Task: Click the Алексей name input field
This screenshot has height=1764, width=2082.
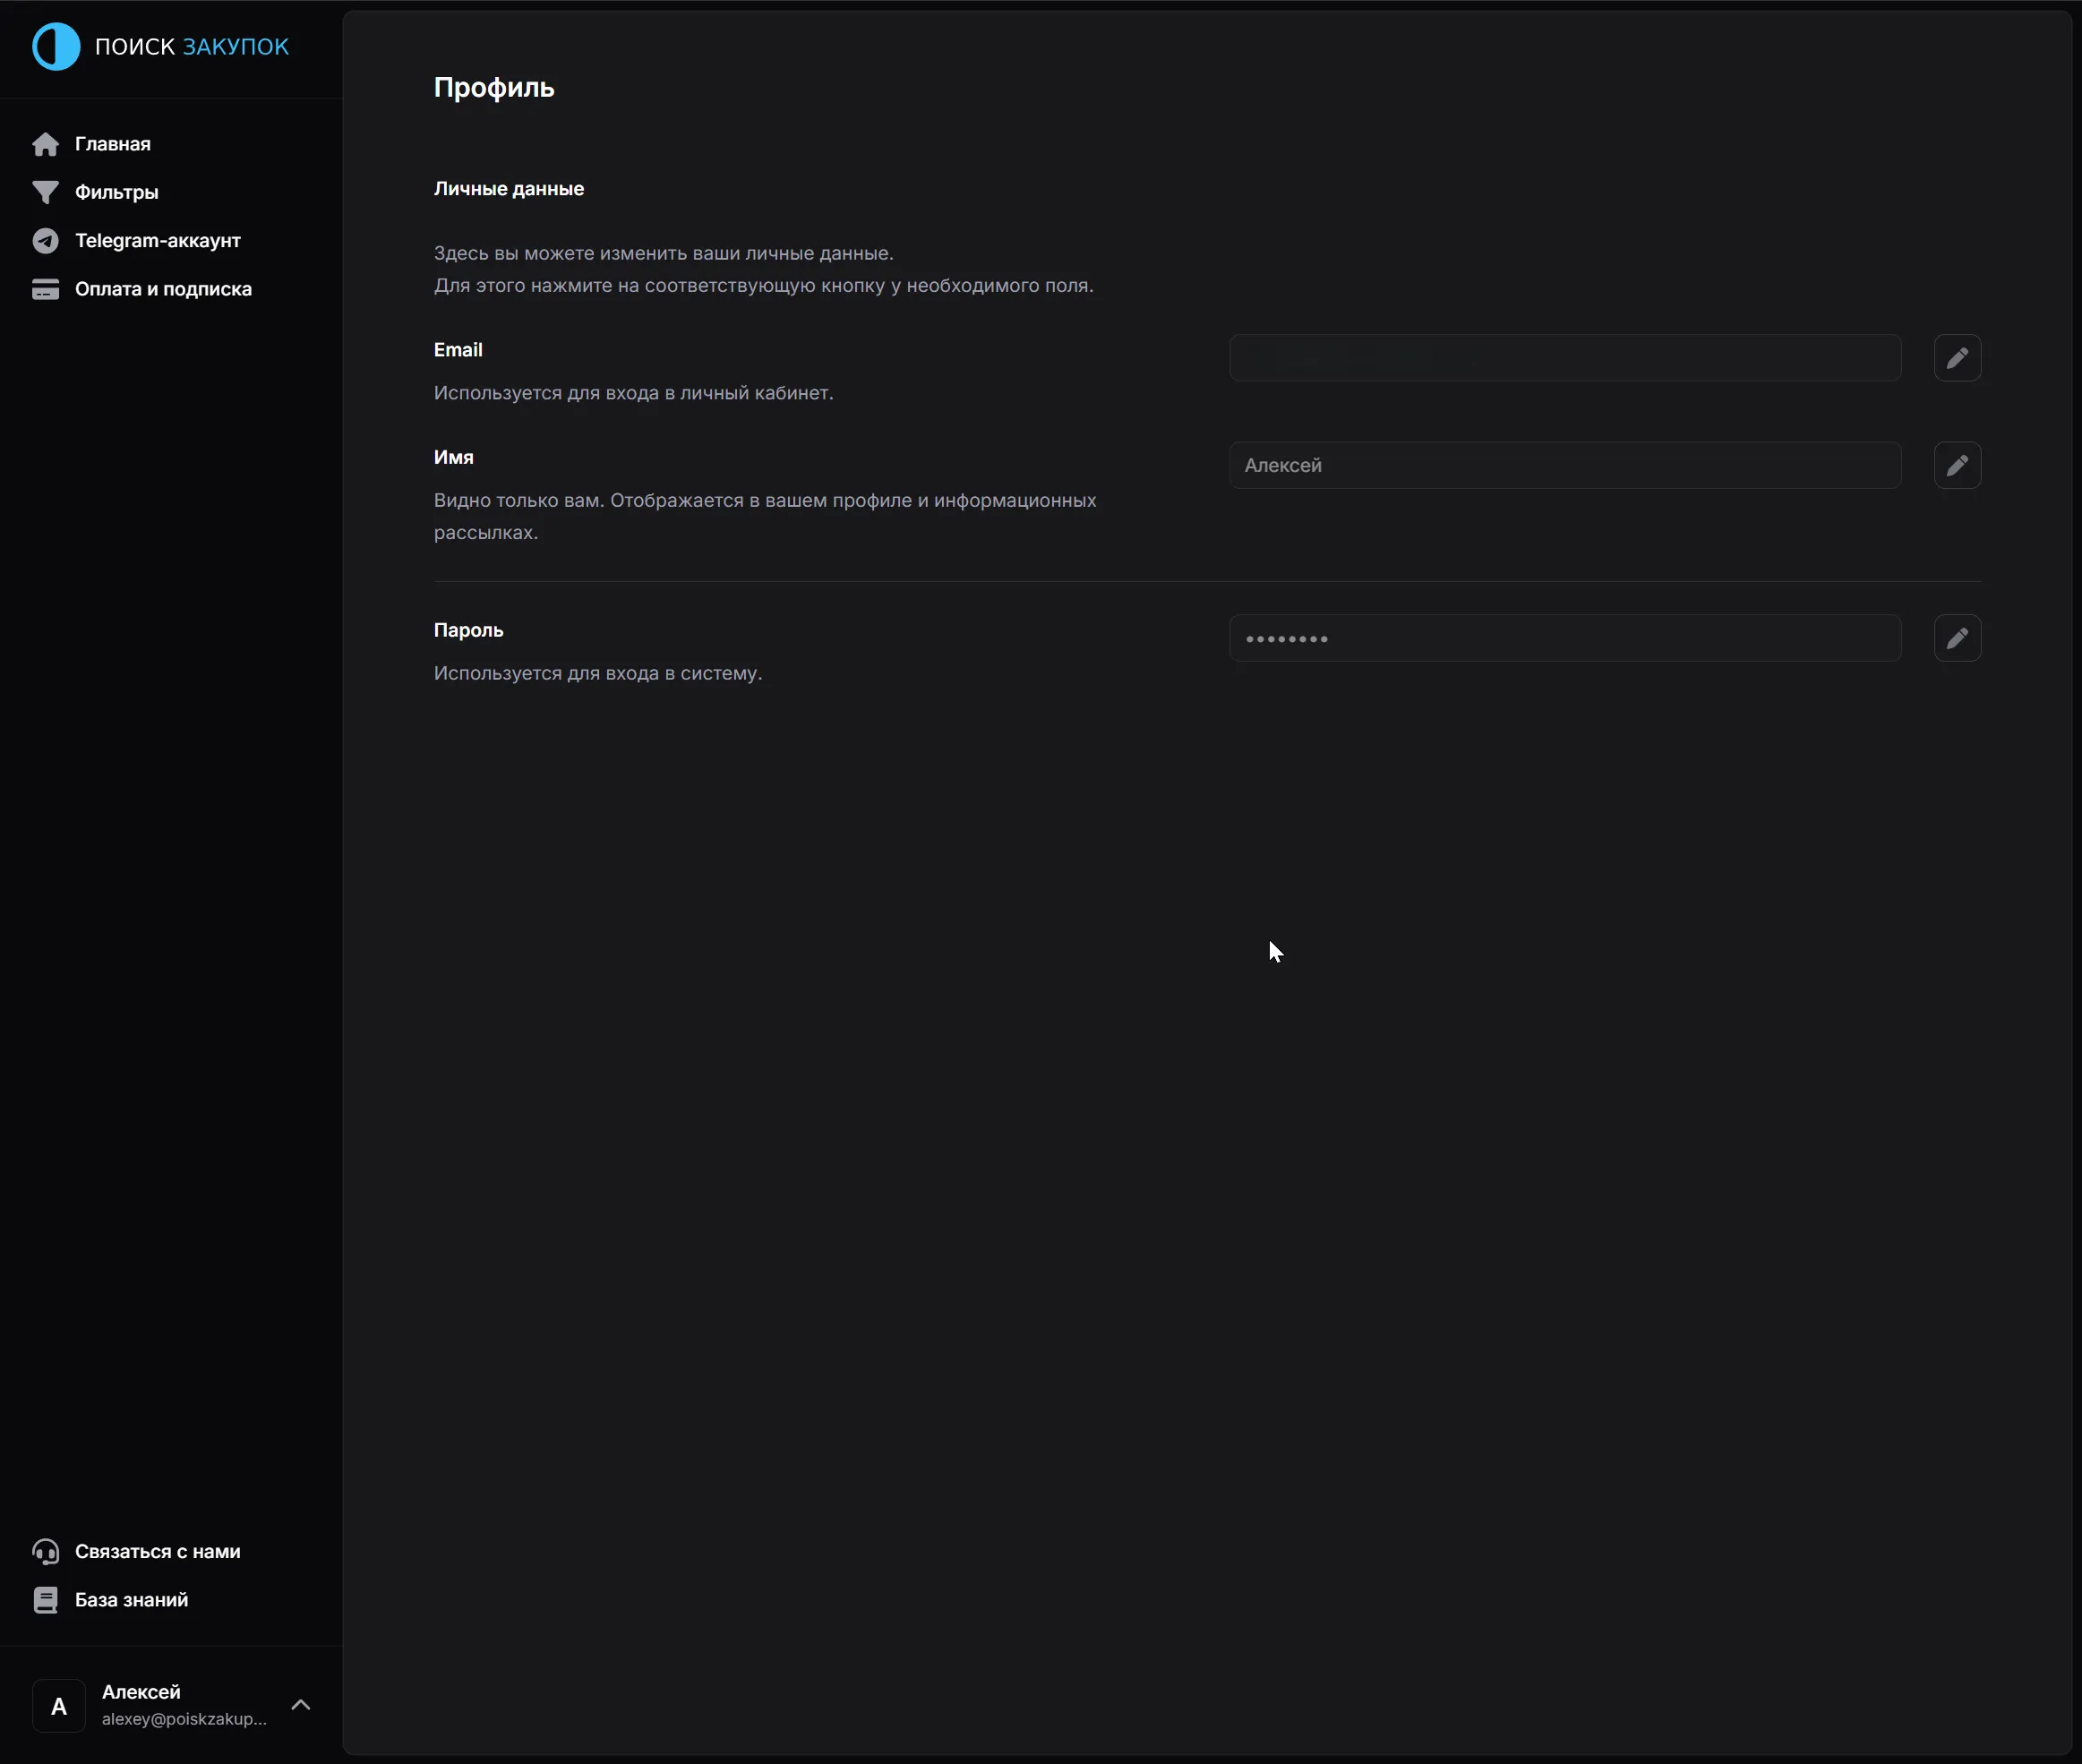Action: click(x=1564, y=465)
